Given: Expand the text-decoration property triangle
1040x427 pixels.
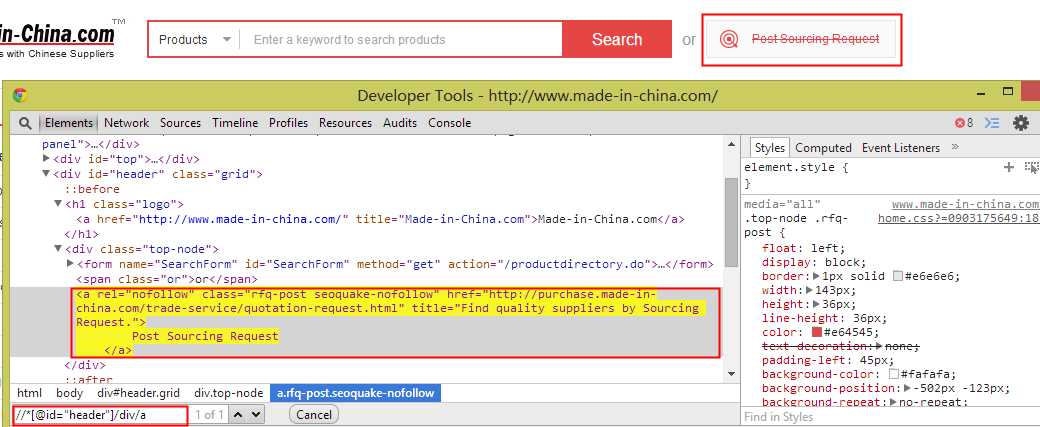Looking at the screenshot, I should pyautogui.click(x=879, y=345).
